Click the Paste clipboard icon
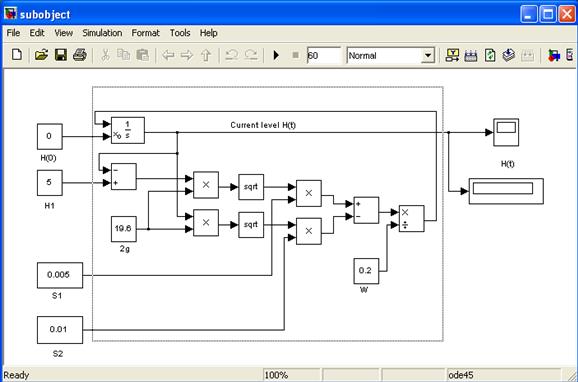The width and height of the screenshot is (578, 382). click(142, 55)
